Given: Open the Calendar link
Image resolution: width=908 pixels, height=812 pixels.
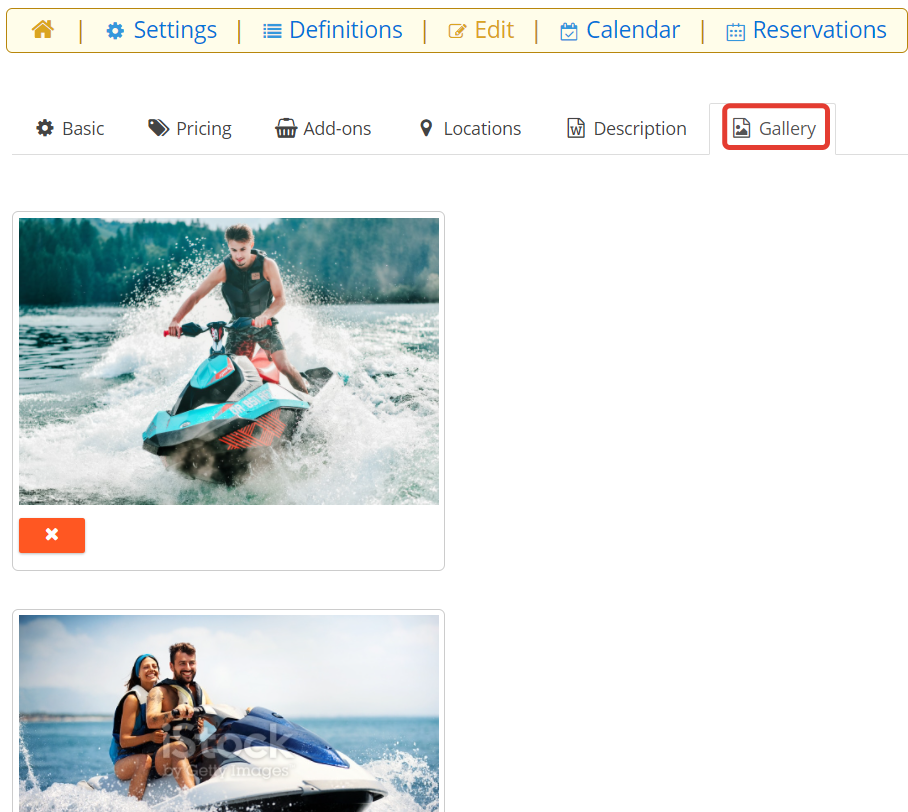Looking at the screenshot, I should coord(620,30).
